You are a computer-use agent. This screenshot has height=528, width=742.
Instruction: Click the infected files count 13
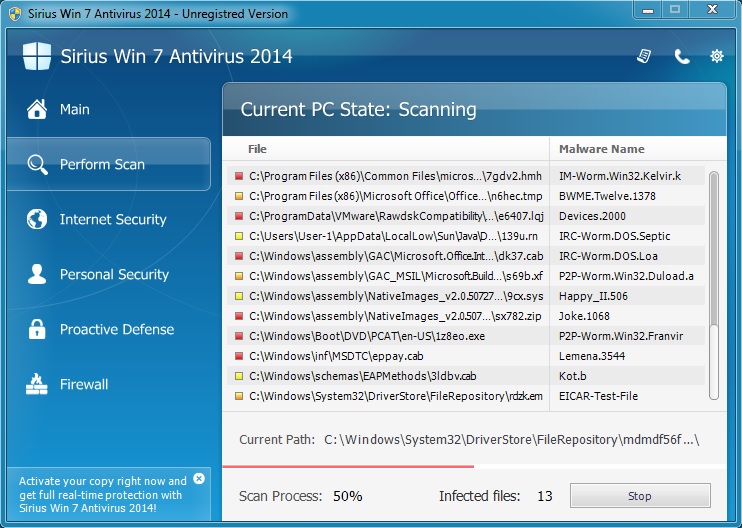(545, 496)
